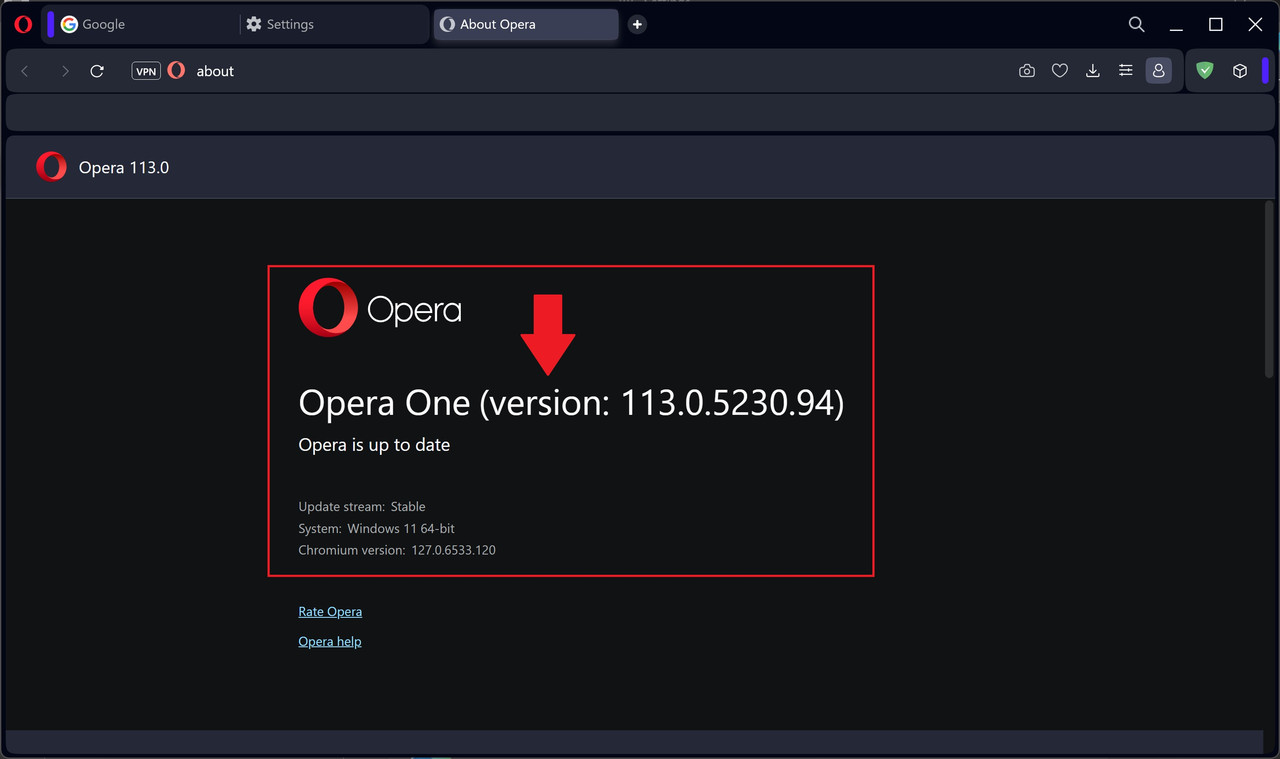Open the tab search magnifier icon
1280x759 pixels.
[1136, 24]
